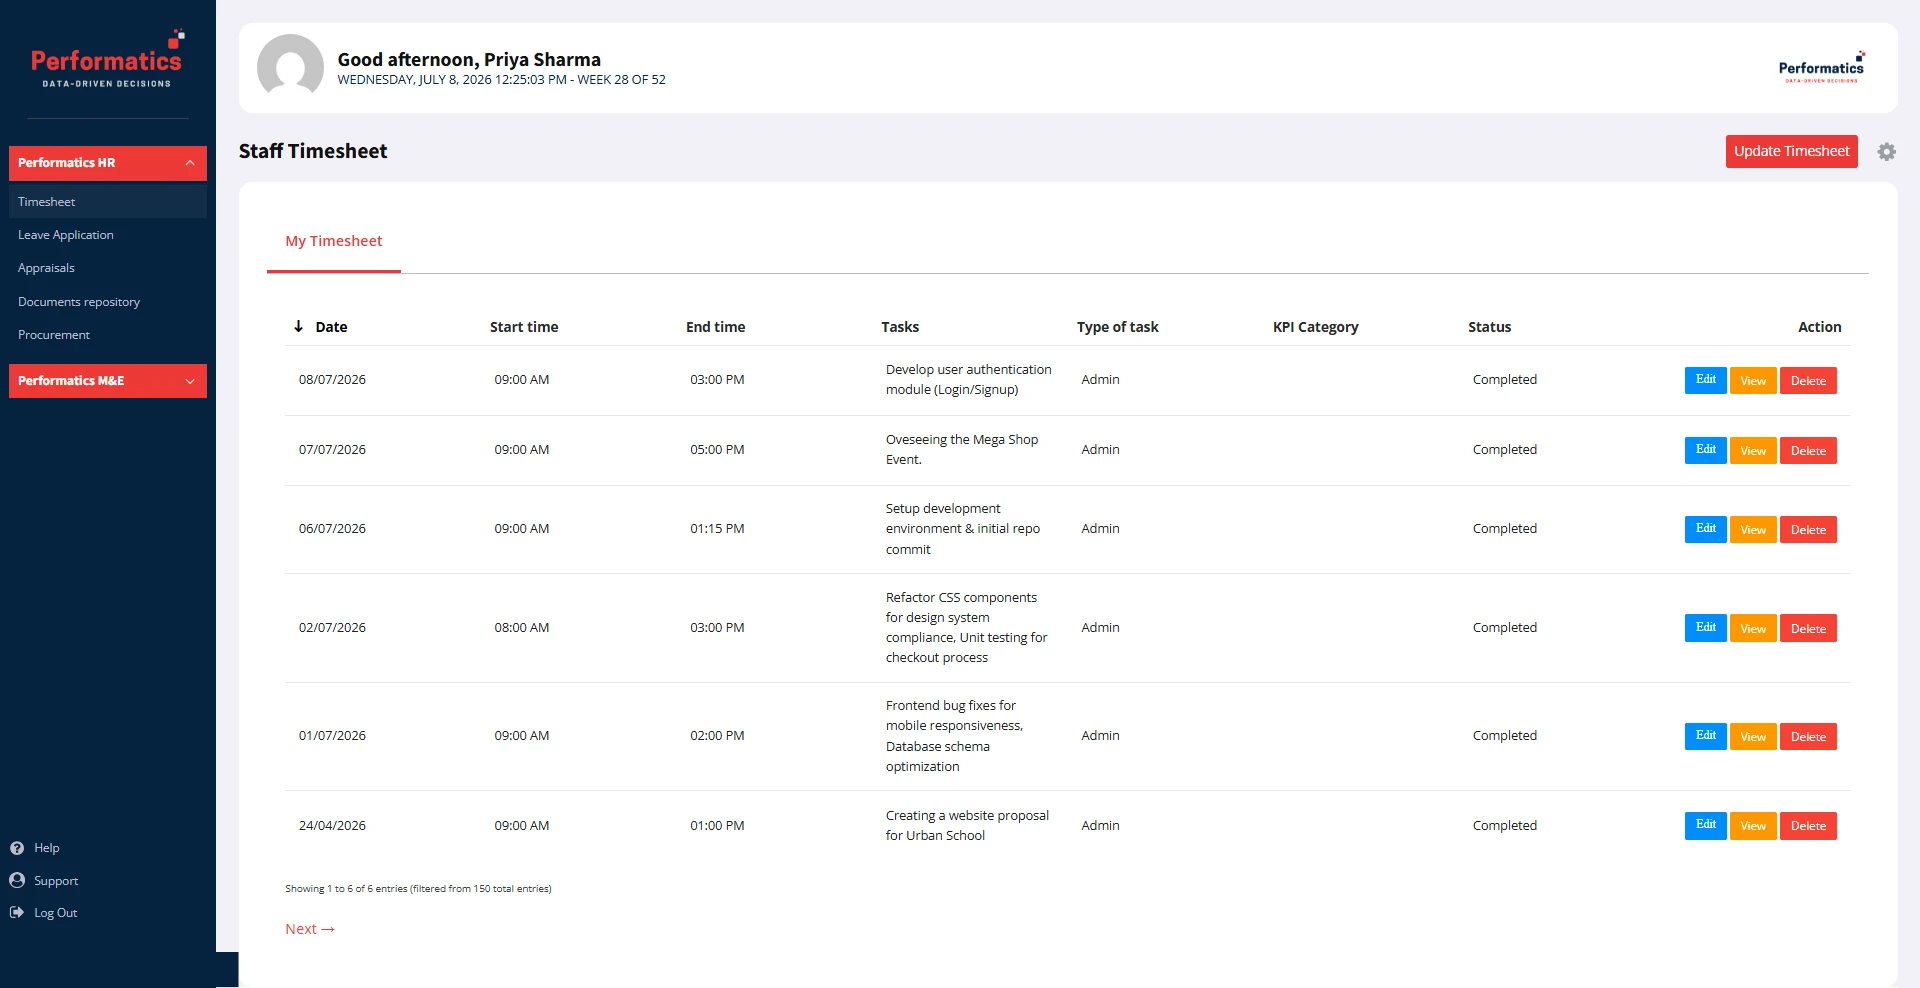This screenshot has width=1920, height=988.
Task: Sort by Type of task column
Action: click(x=1118, y=327)
